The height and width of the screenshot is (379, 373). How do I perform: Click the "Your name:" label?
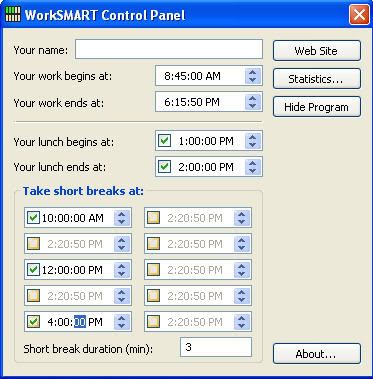[41, 50]
